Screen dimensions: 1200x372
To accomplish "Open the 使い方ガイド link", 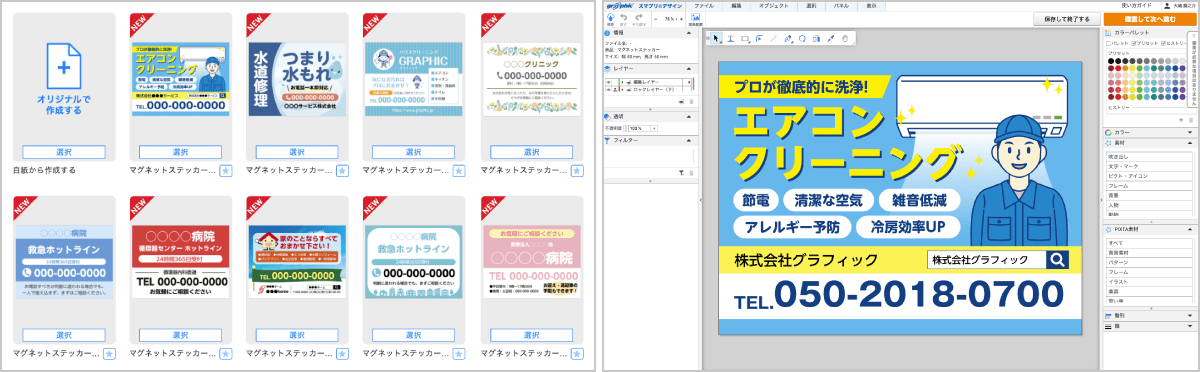I will click(x=1137, y=5).
